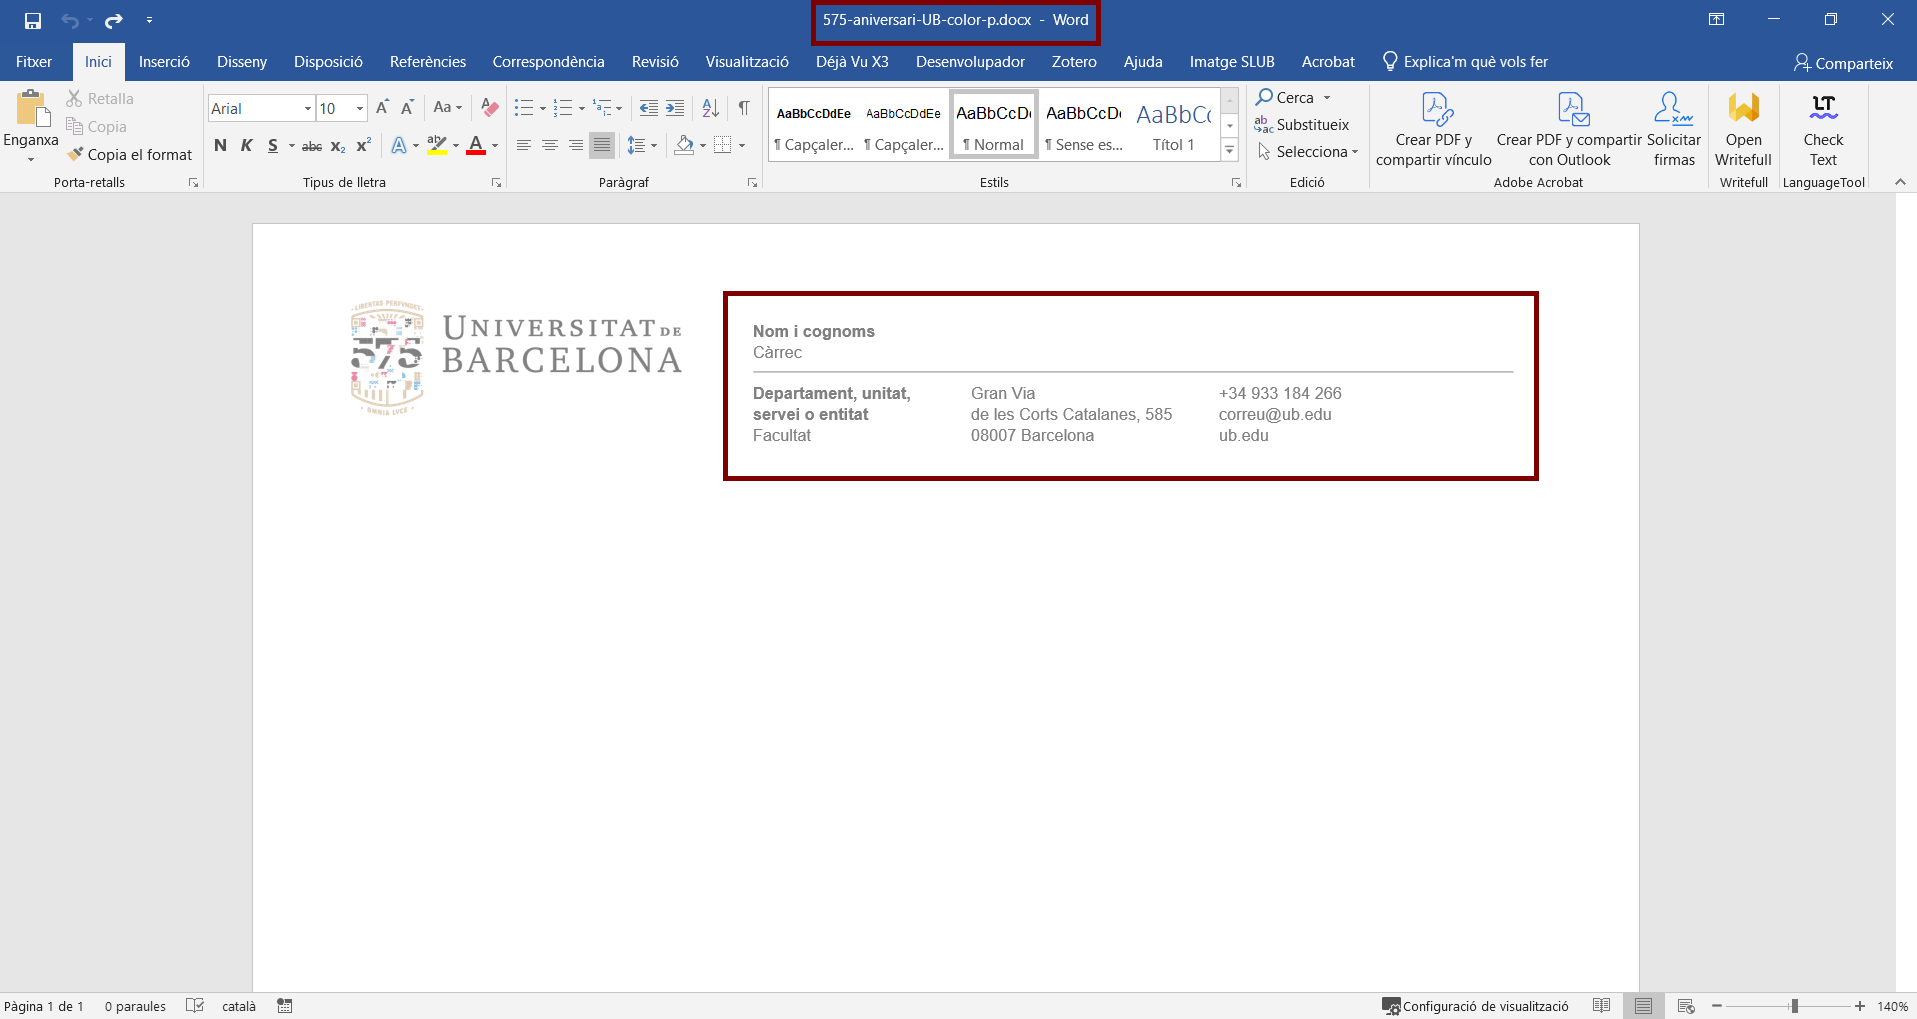This screenshot has height=1019, width=1917.
Task: Sort text alphabetically
Action: point(710,107)
